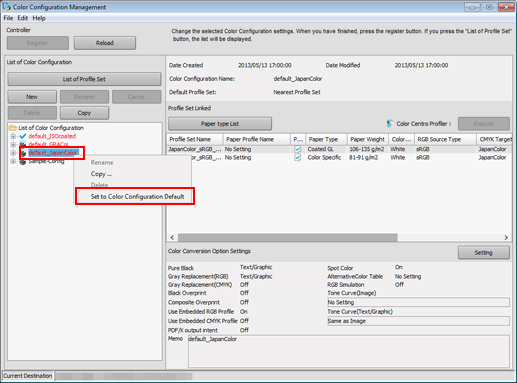This screenshot has height=383, width=517.
Task: Click the greyed Rename button
Action: click(x=84, y=97)
